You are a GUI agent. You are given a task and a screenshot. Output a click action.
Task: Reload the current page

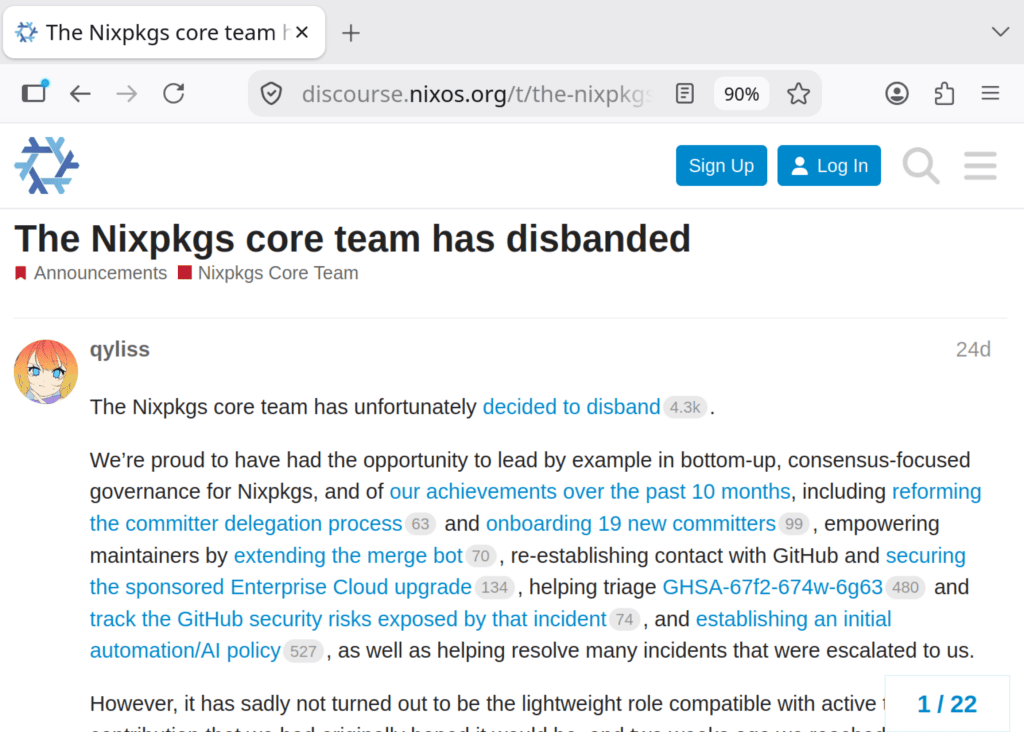(174, 94)
